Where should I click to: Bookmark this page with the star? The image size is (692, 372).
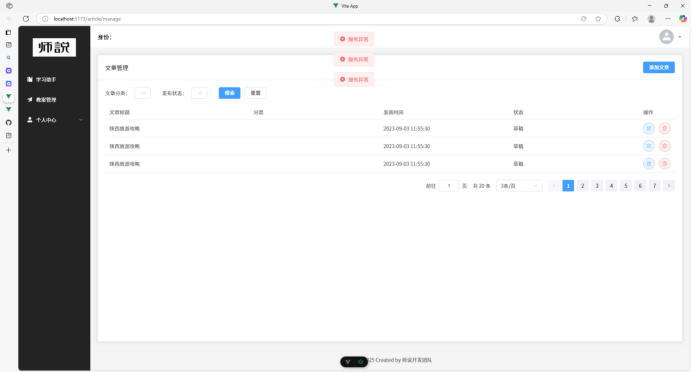coord(598,19)
